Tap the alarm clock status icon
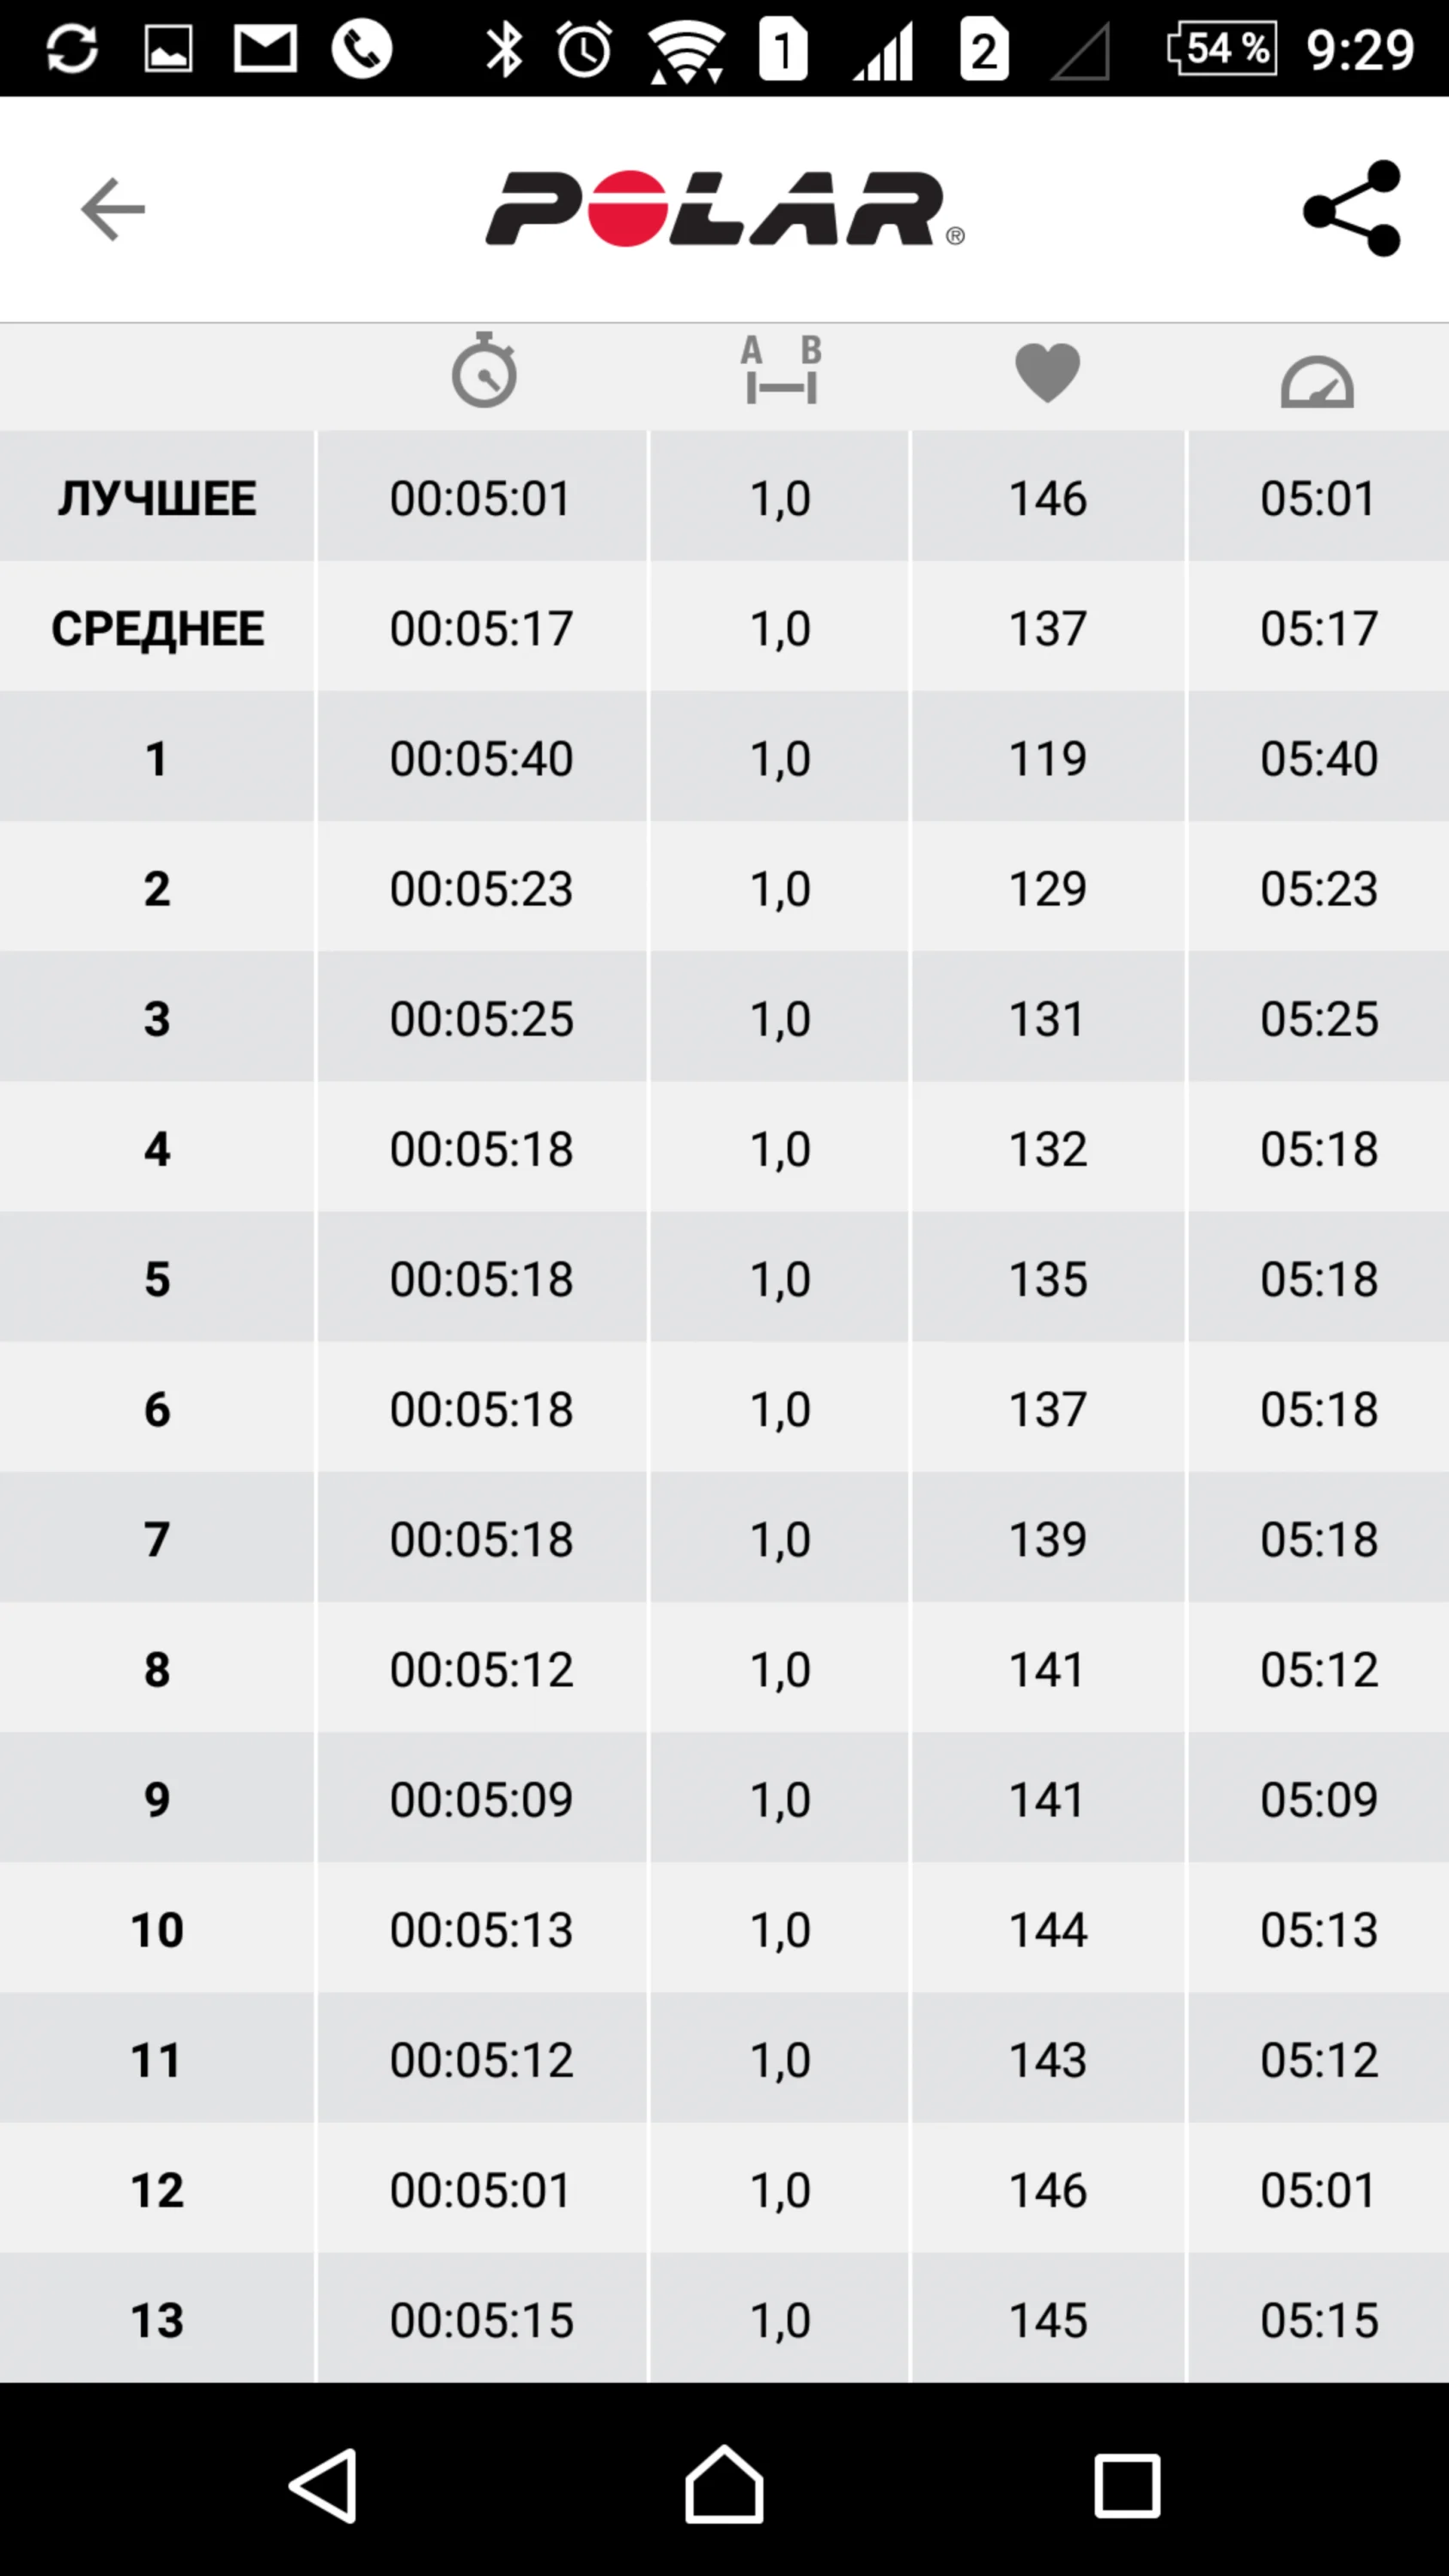The width and height of the screenshot is (1449, 2576). (584, 49)
